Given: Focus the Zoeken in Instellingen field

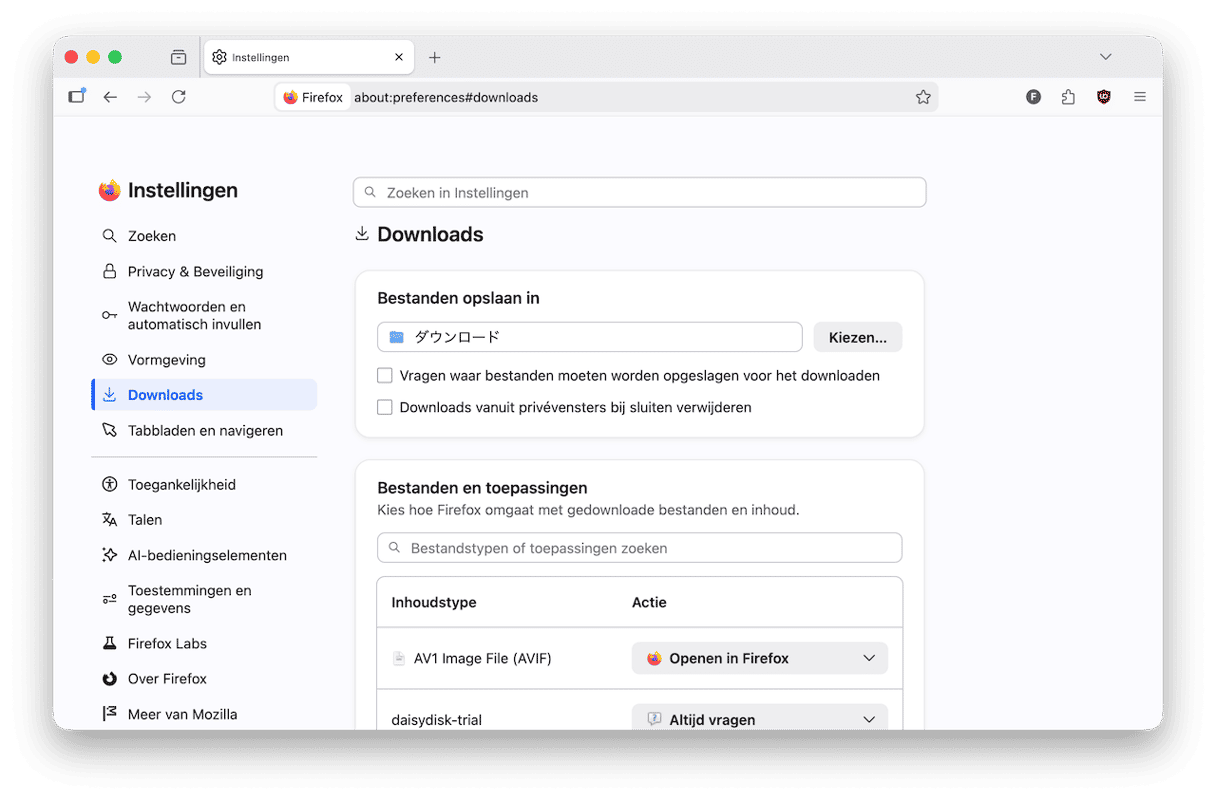Looking at the screenshot, I should tap(640, 192).
